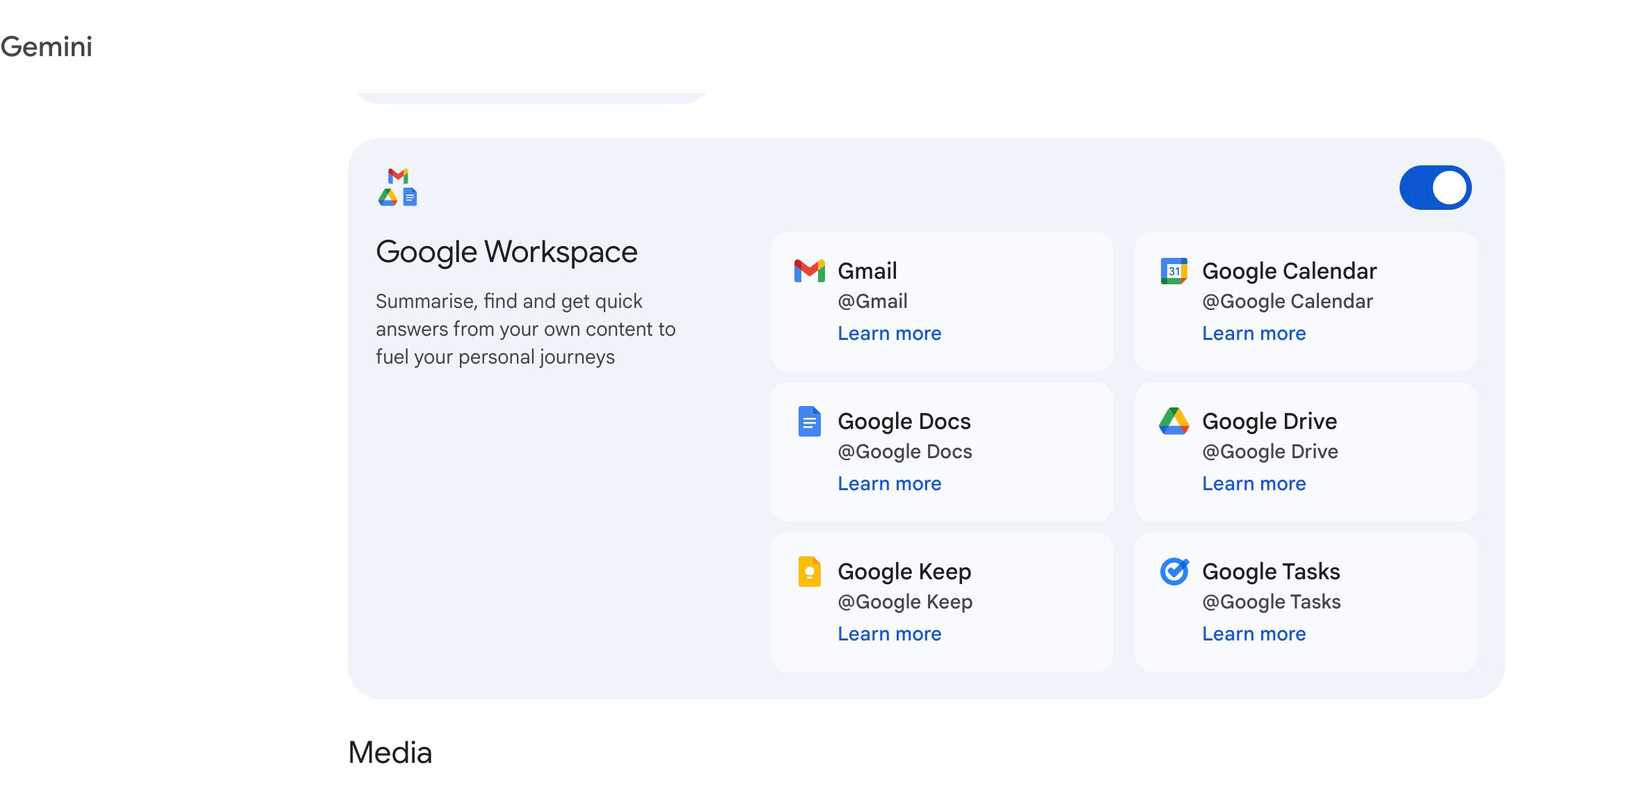1650x787 pixels.
Task: Turn off the Google Workspace toggle
Action: (1435, 188)
